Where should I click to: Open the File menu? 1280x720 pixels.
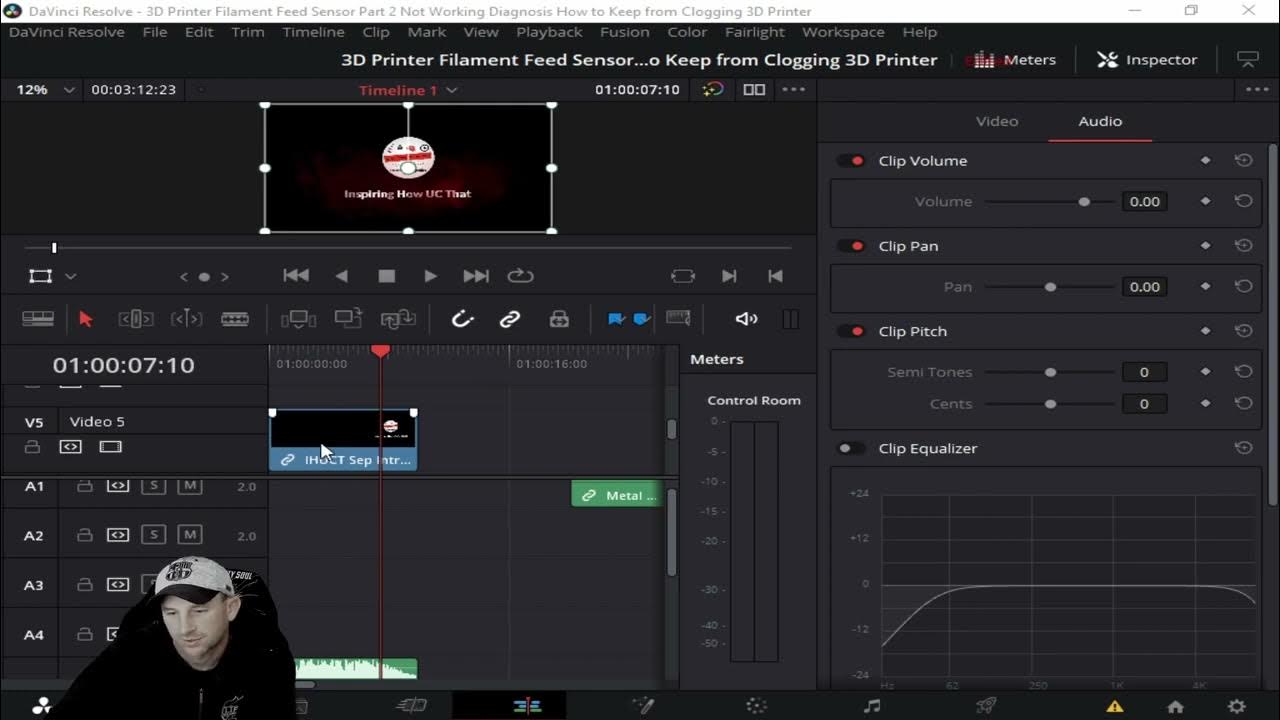(x=155, y=32)
